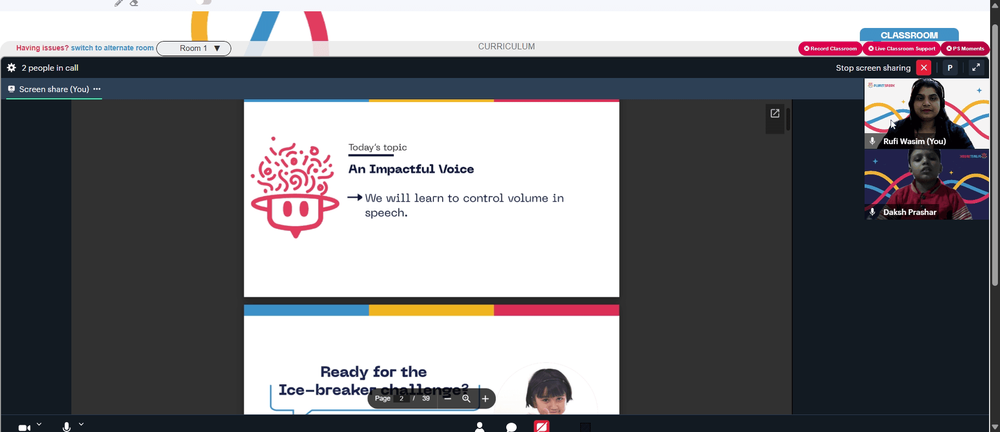This screenshot has width=1000, height=432.
Task: Select the eraser tool at top
Action: (134, 3)
